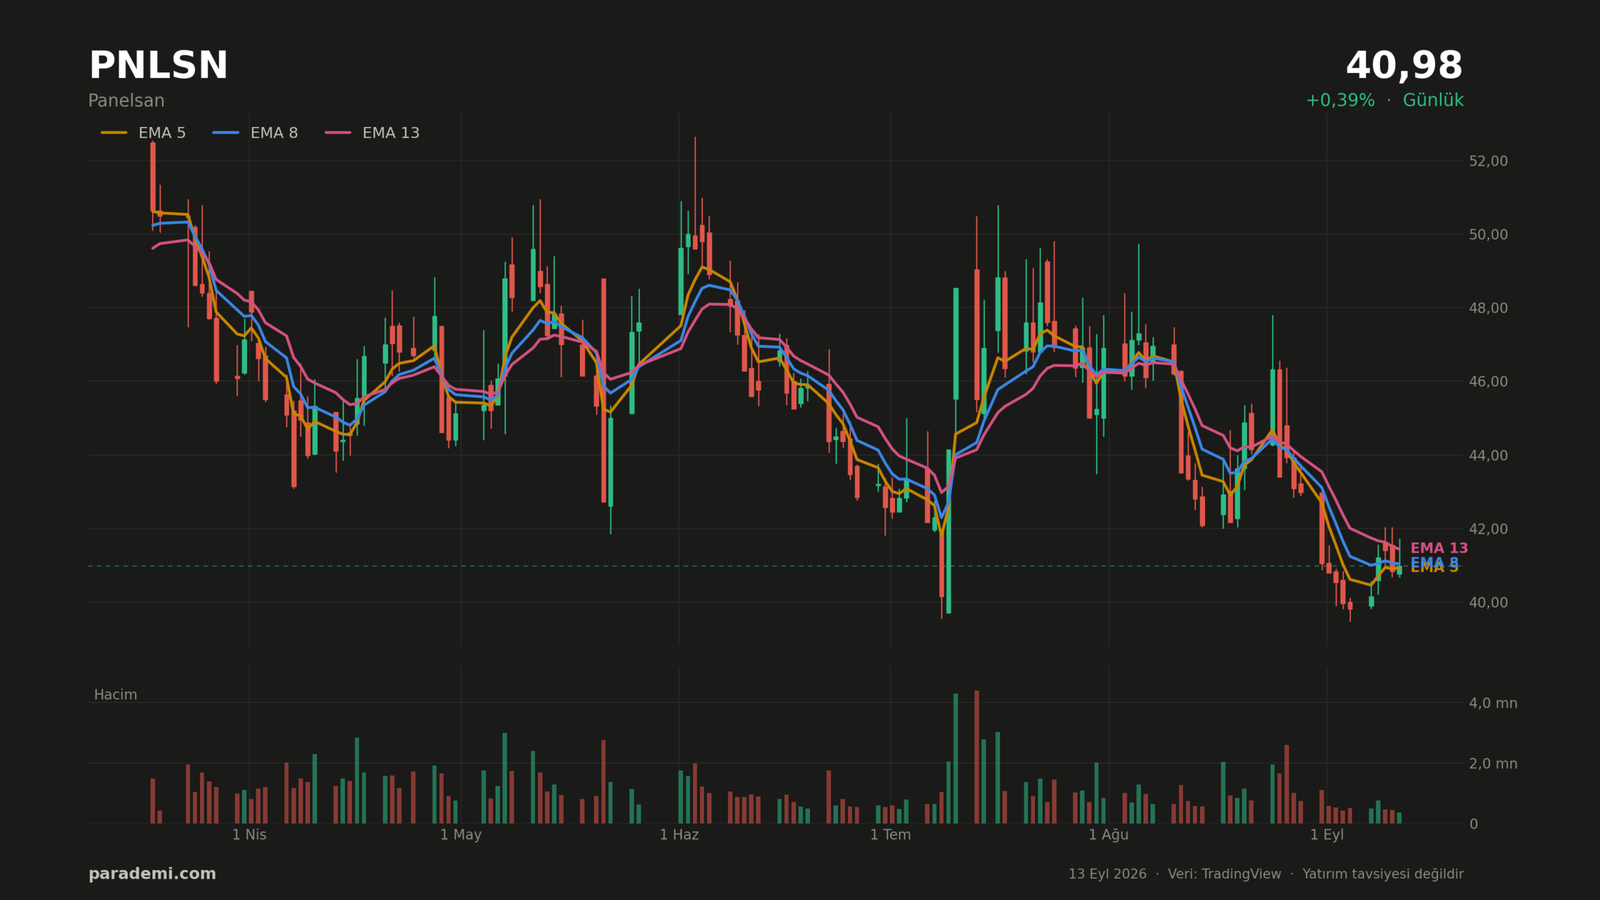This screenshot has width=1600, height=900.
Task: Select the EMA 13 legend entry
Action: click(372, 133)
